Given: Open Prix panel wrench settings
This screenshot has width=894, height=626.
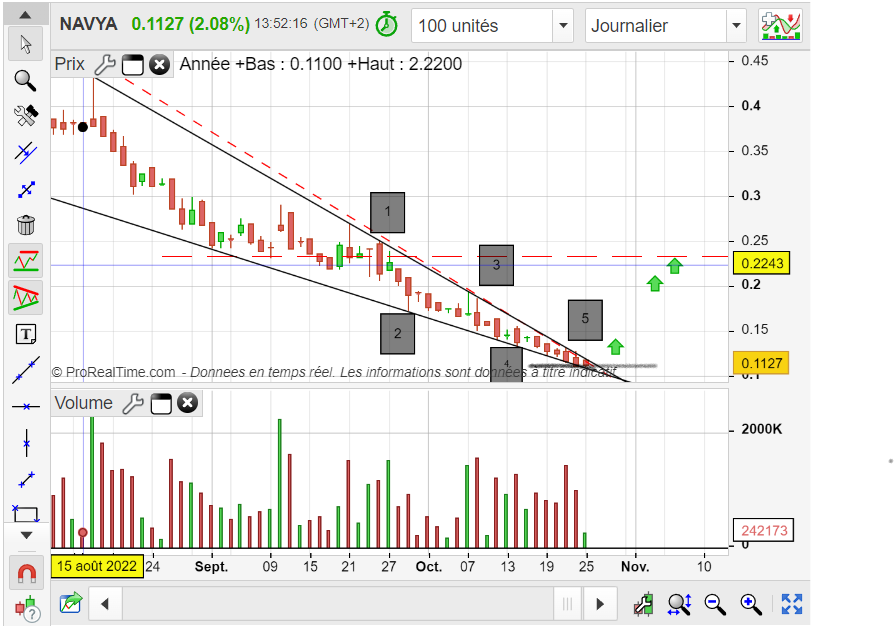Looking at the screenshot, I should (105, 64).
